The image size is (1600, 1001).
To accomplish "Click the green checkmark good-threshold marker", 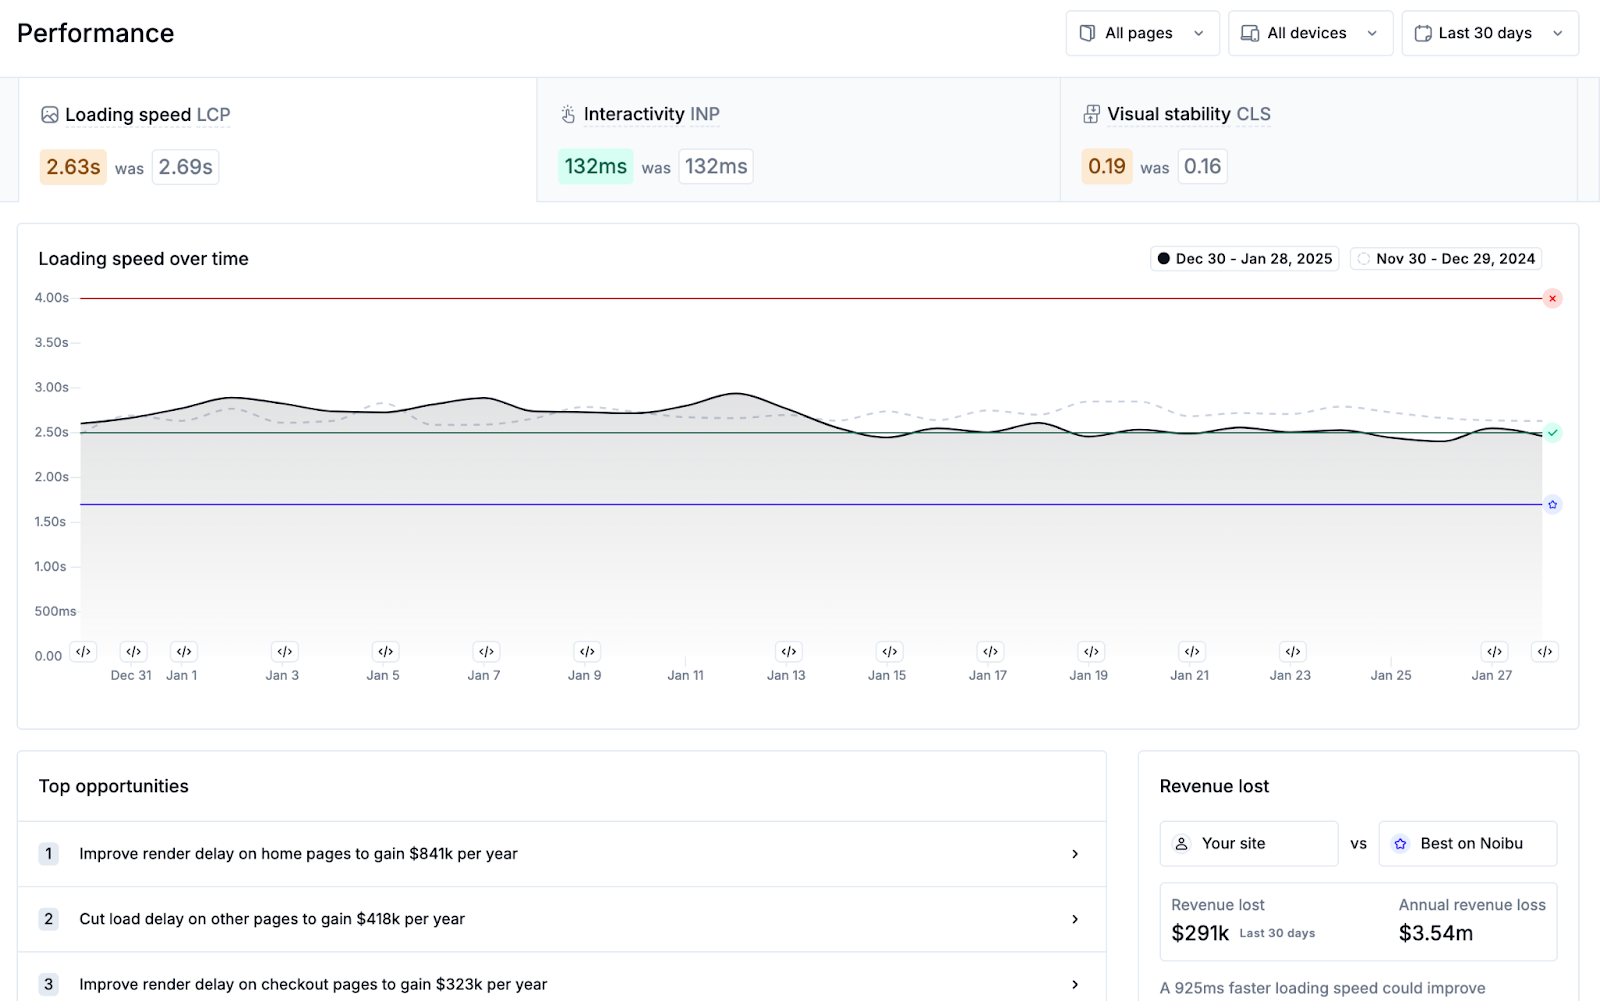I will [1552, 433].
